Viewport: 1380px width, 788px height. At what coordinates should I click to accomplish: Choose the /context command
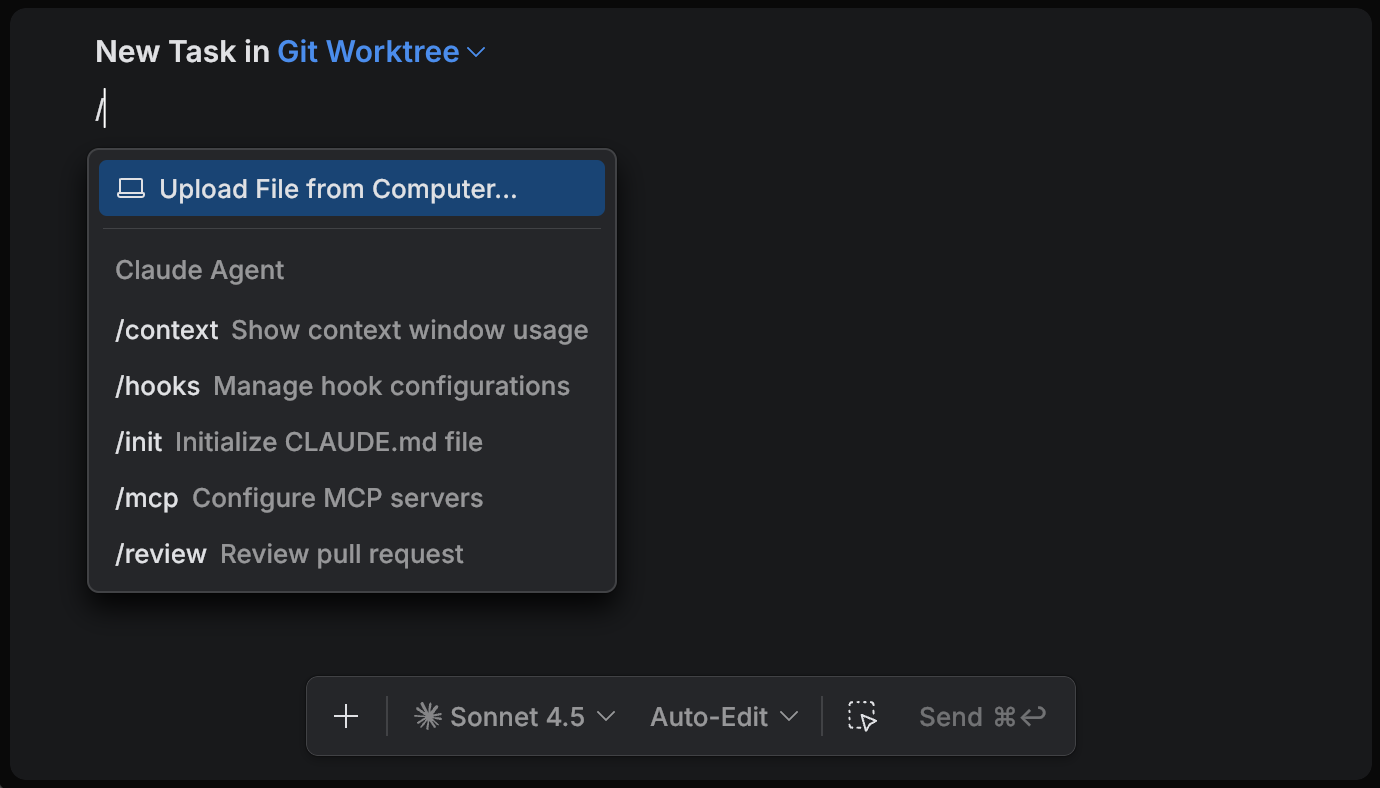coord(167,330)
